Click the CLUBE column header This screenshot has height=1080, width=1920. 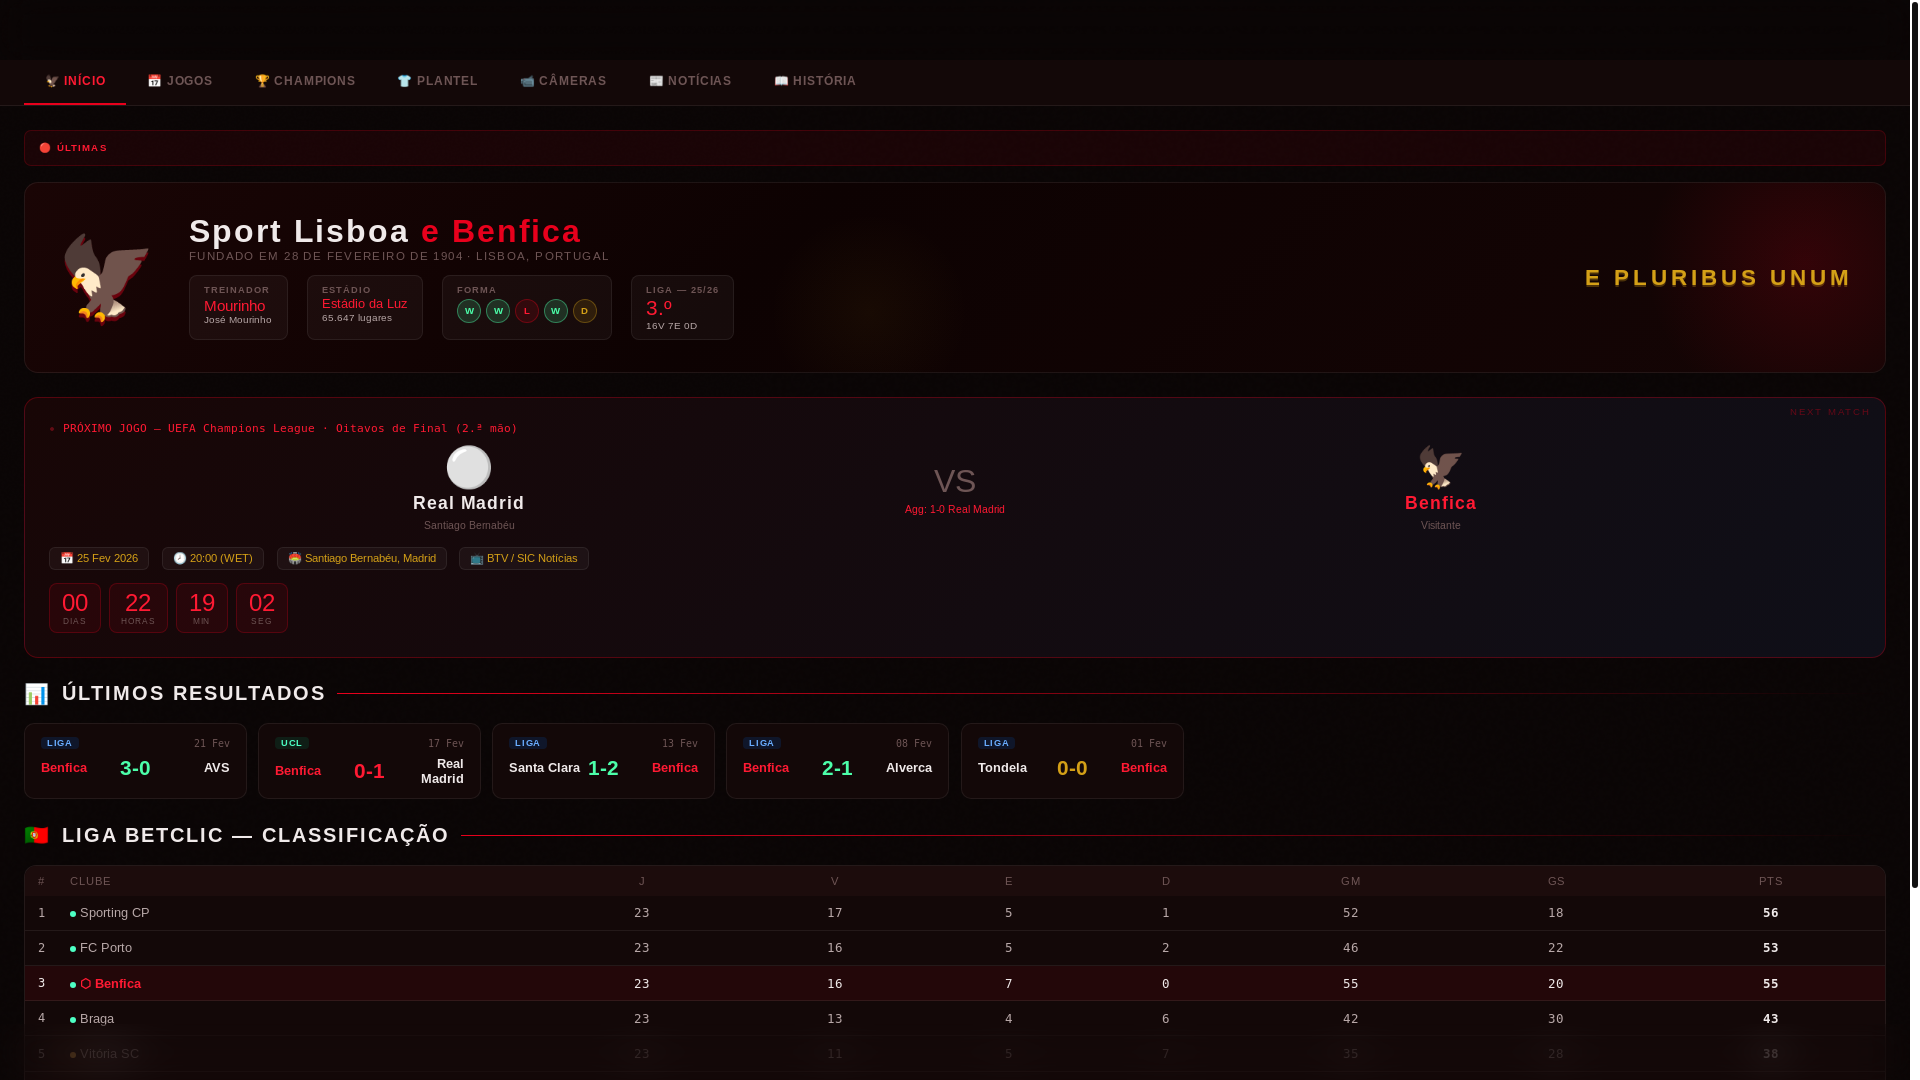(91, 881)
